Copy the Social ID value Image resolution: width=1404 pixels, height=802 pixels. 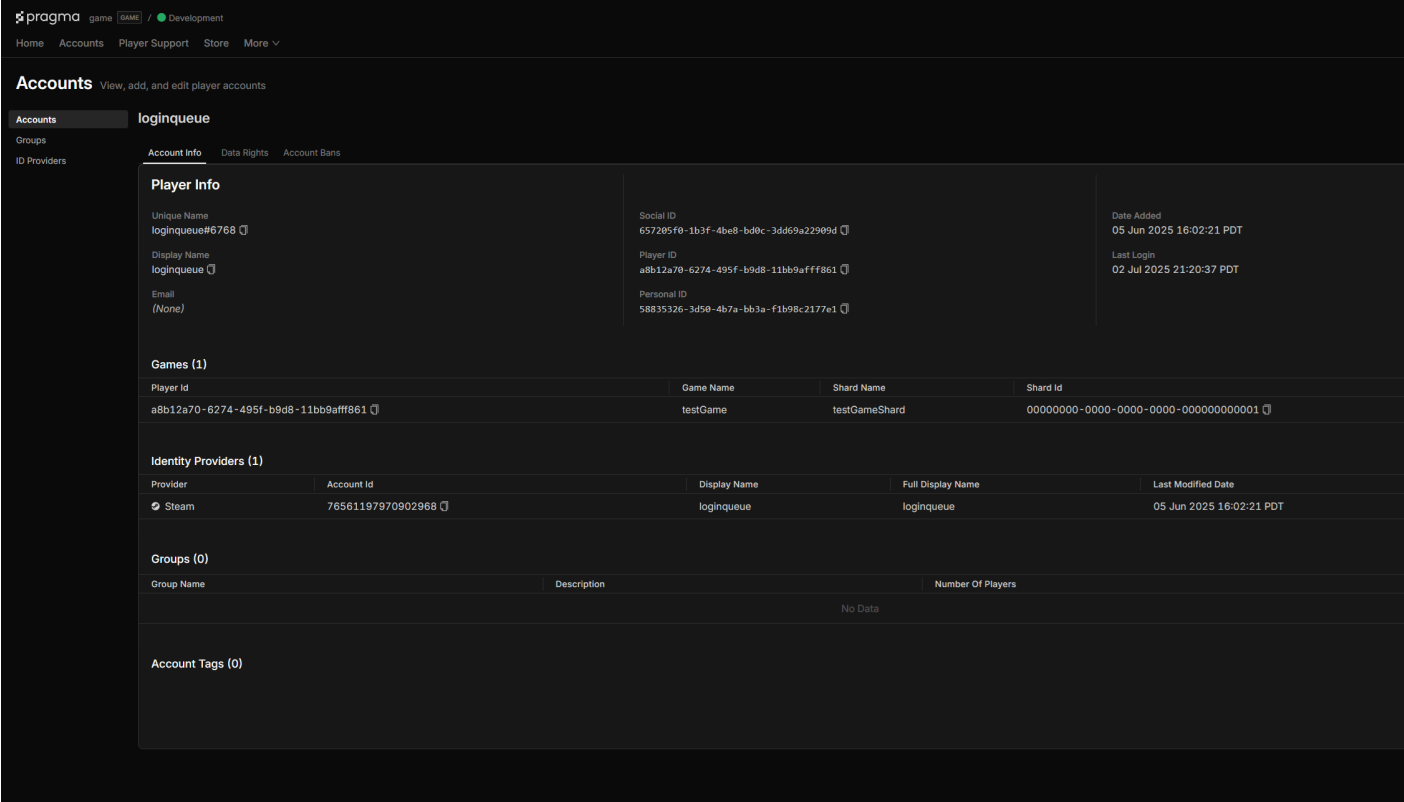coord(844,230)
